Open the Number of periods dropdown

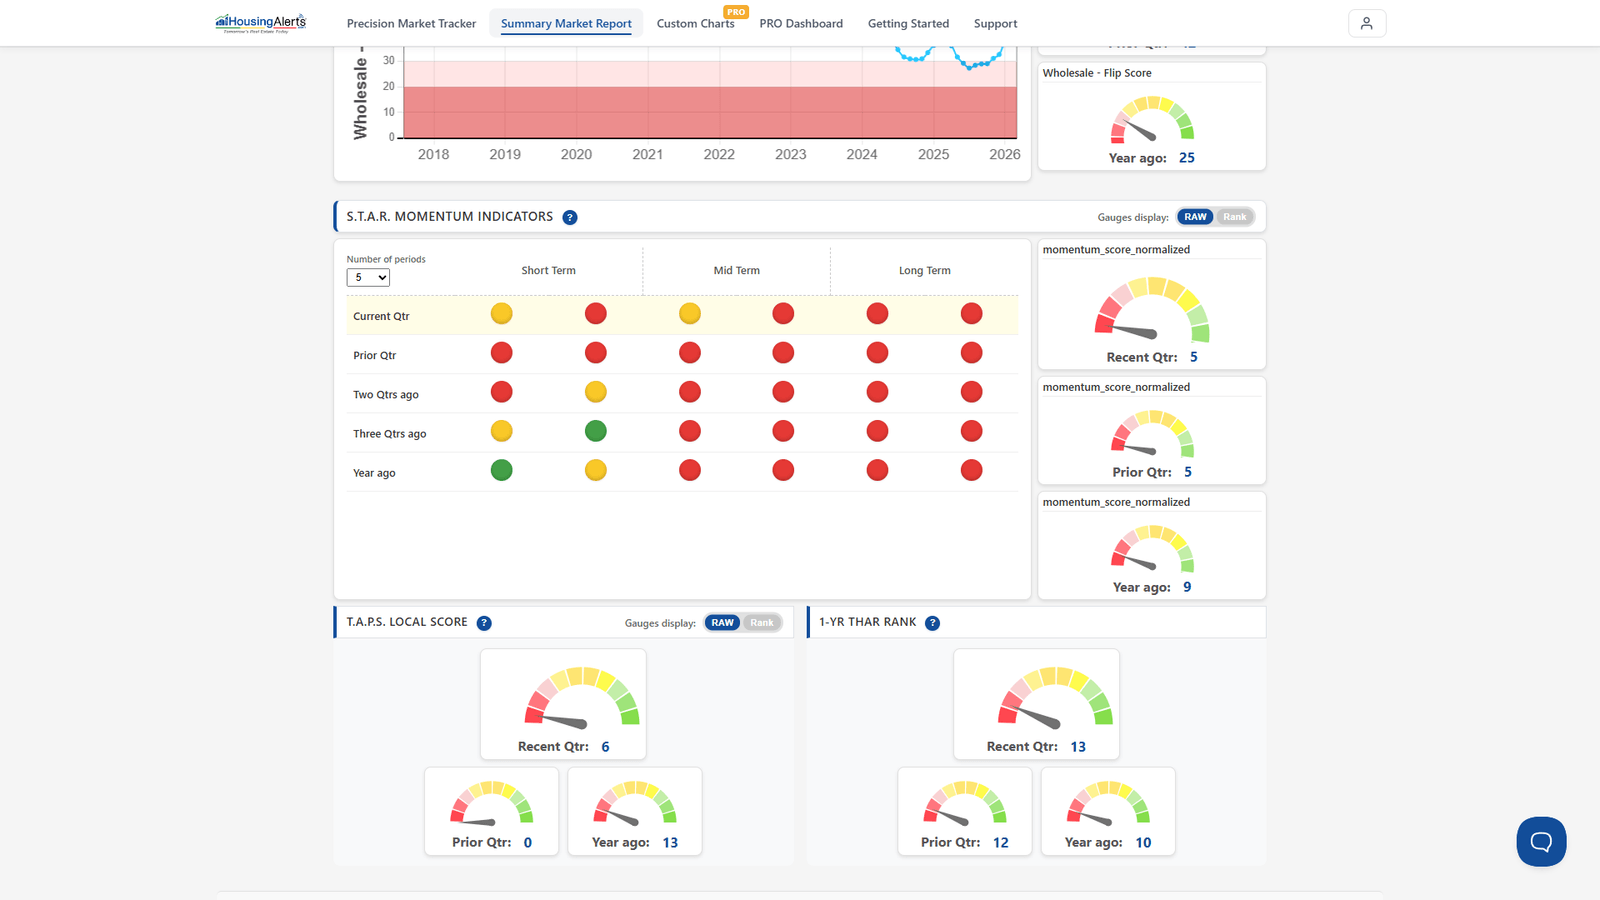[368, 278]
